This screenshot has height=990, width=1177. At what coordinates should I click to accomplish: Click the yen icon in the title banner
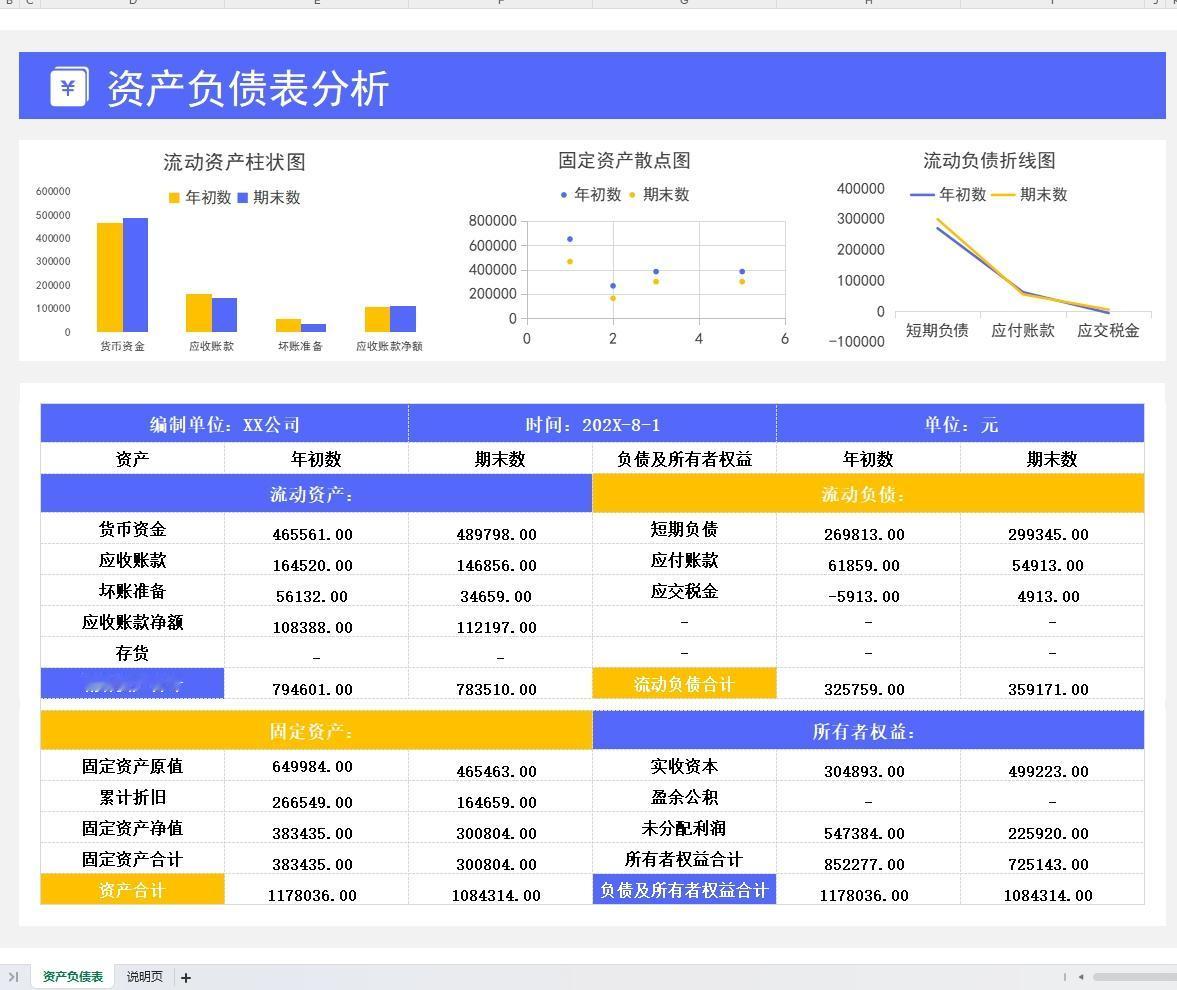coord(69,86)
